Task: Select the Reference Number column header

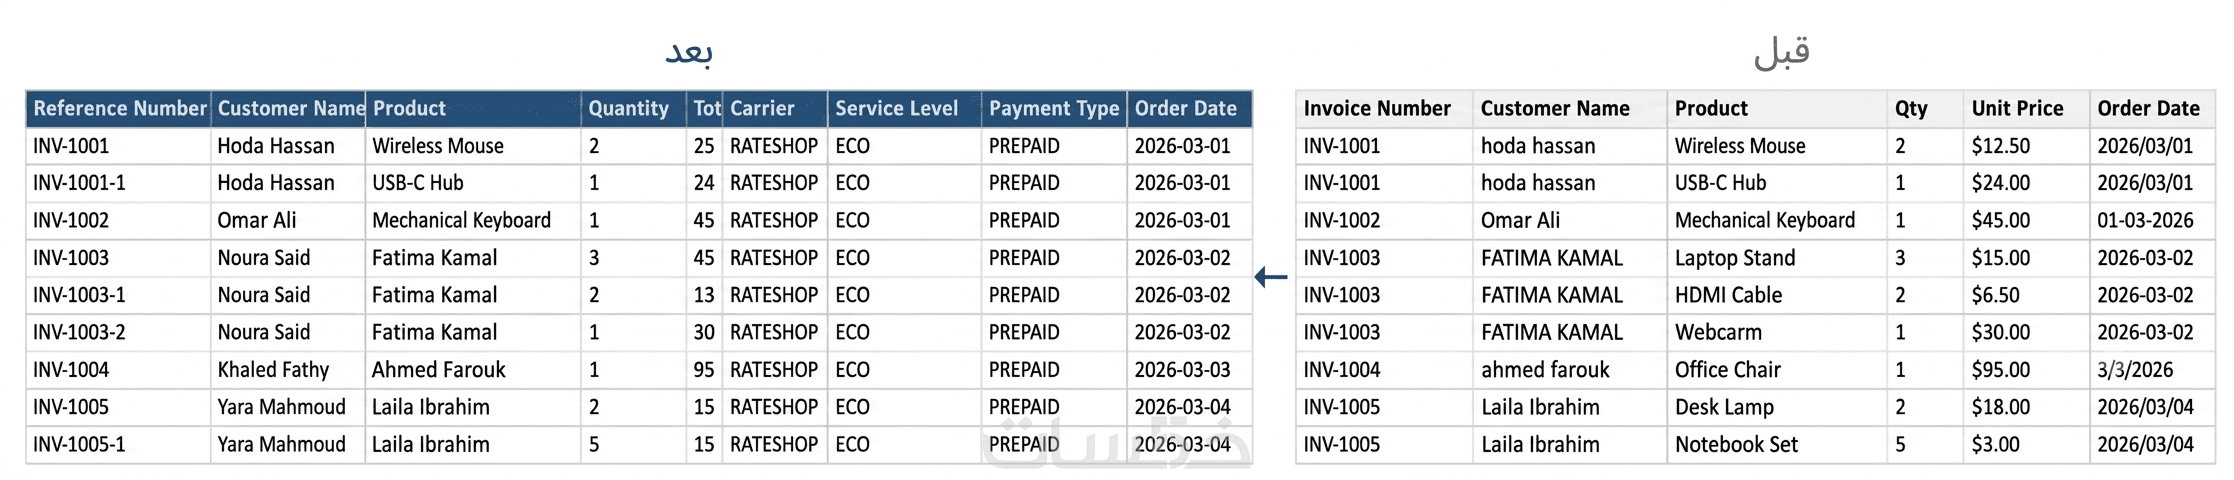Action: [119, 108]
